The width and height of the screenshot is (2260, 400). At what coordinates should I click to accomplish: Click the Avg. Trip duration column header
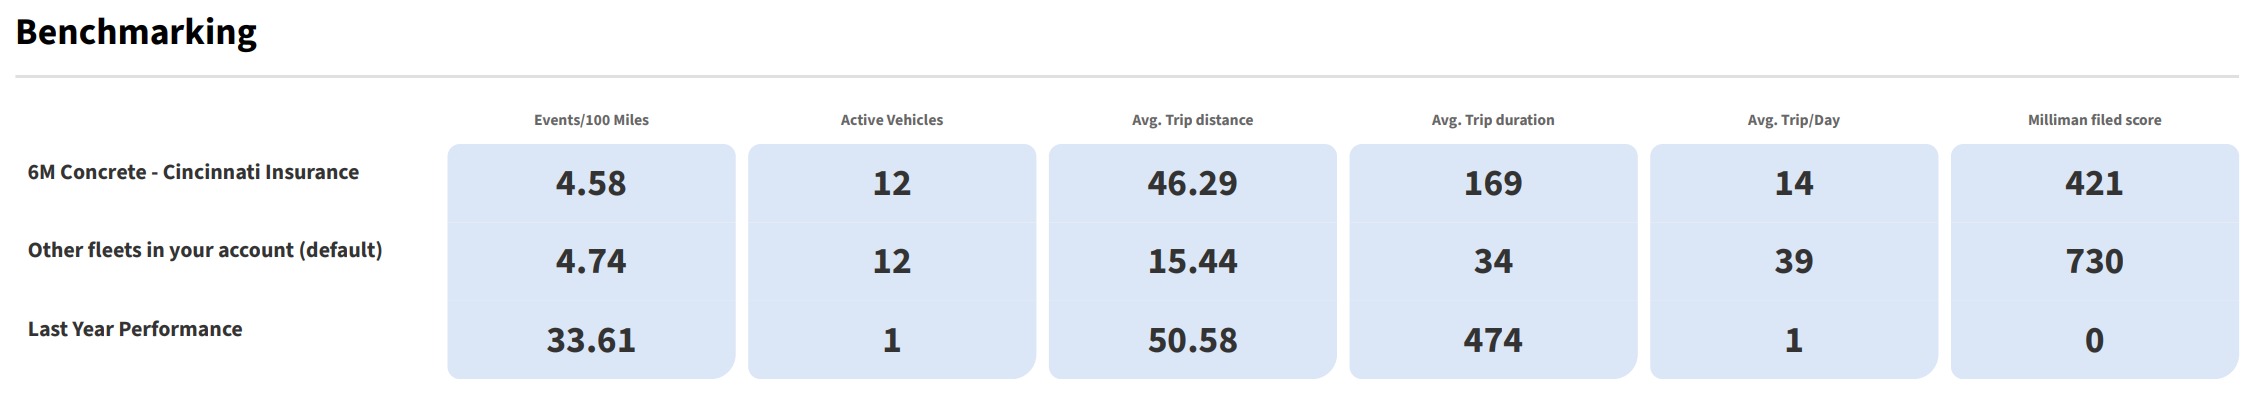point(1493,120)
